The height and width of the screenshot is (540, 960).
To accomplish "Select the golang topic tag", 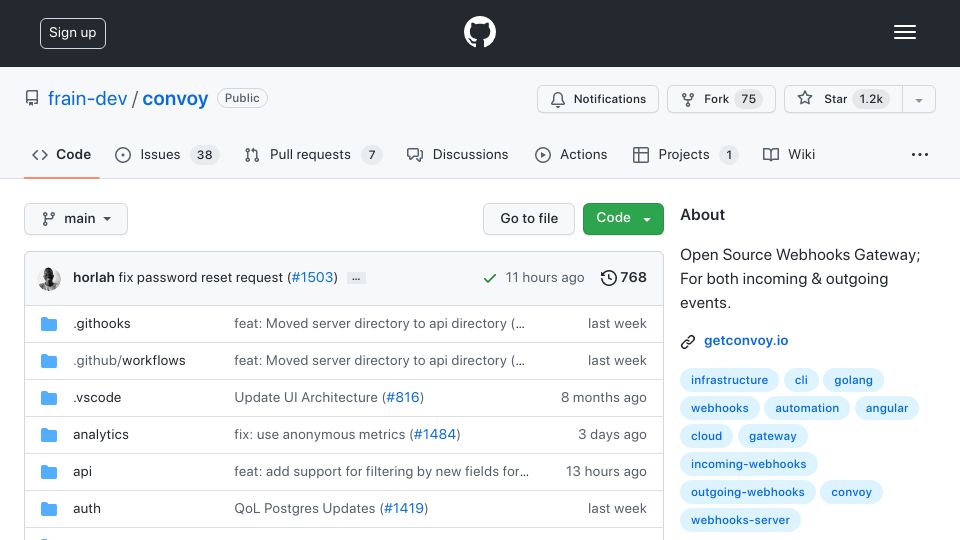I will click(853, 380).
